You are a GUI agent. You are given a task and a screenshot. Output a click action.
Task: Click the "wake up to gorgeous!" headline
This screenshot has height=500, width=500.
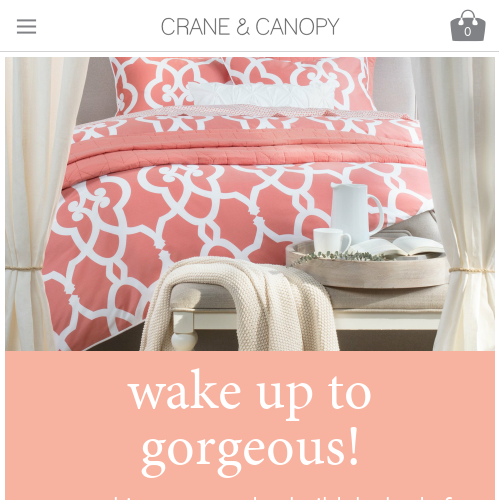click(250, 422)
